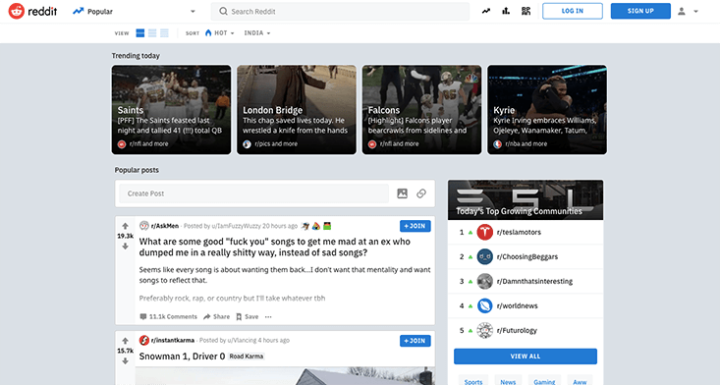The width and height of the screenshot is (720, 385).
Task: Click the Create Post input box
Action: pyautogui.click(x=254, y=193)
